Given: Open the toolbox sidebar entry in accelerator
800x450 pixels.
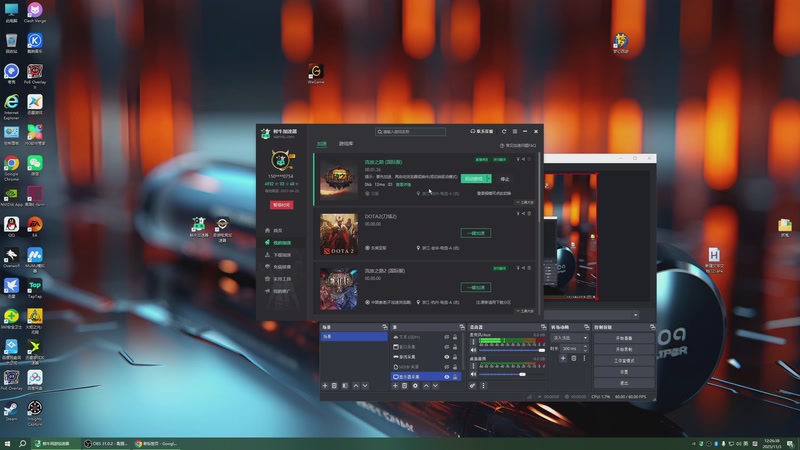Looking at the screenshot, I should [x=278, y=279].
